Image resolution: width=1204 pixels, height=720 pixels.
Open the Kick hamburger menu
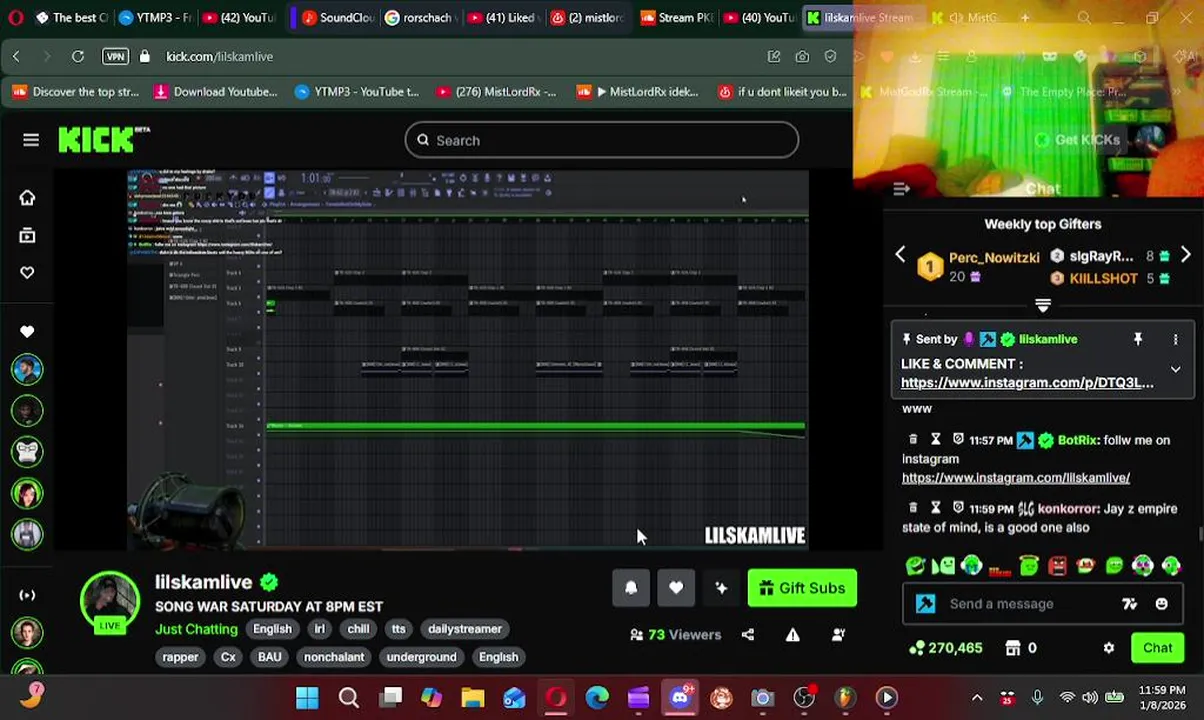[x=31, y=140]
